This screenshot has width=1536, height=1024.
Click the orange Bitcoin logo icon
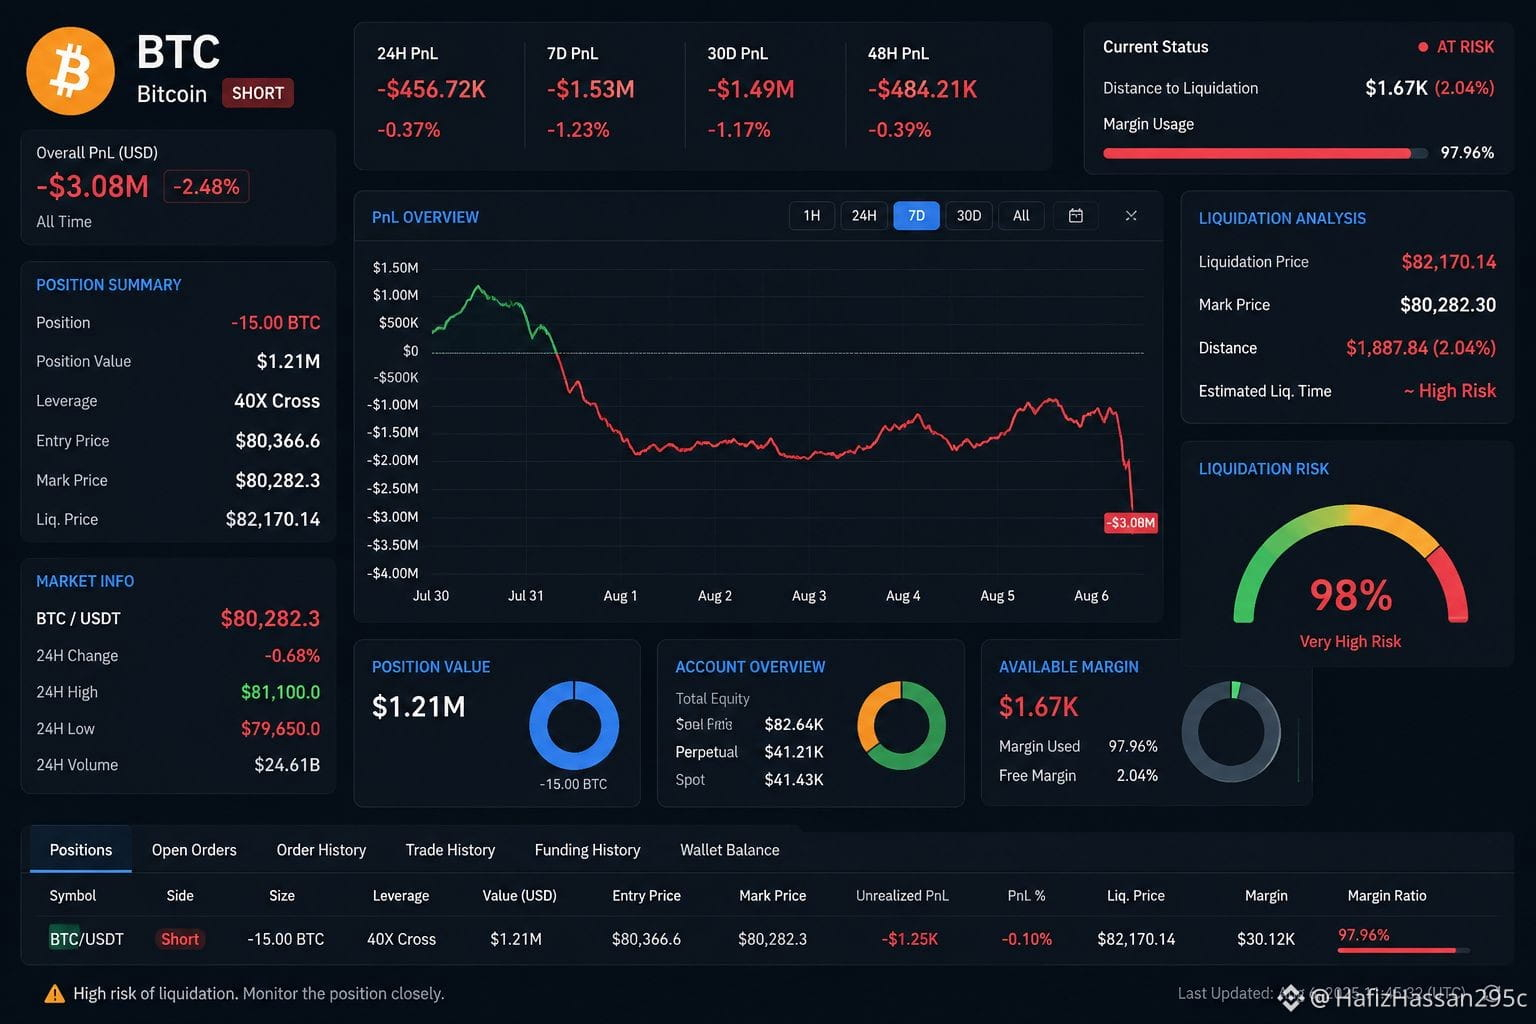[70, 71]
